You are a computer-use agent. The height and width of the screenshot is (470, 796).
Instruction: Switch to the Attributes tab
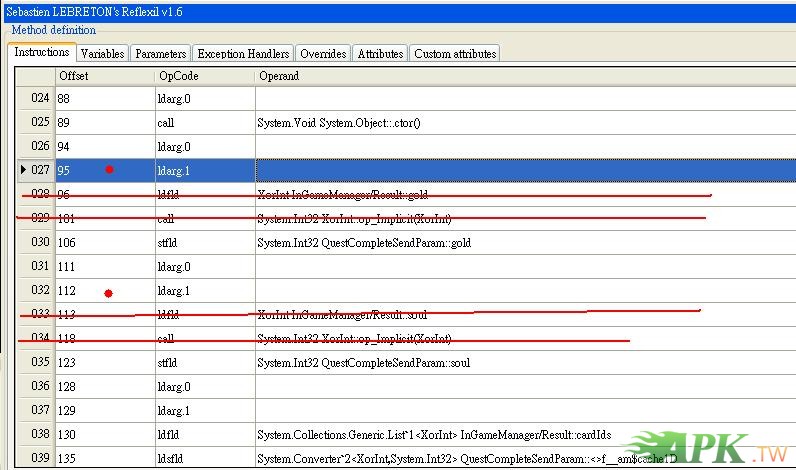pyautogui.click(x=380, y=54)
